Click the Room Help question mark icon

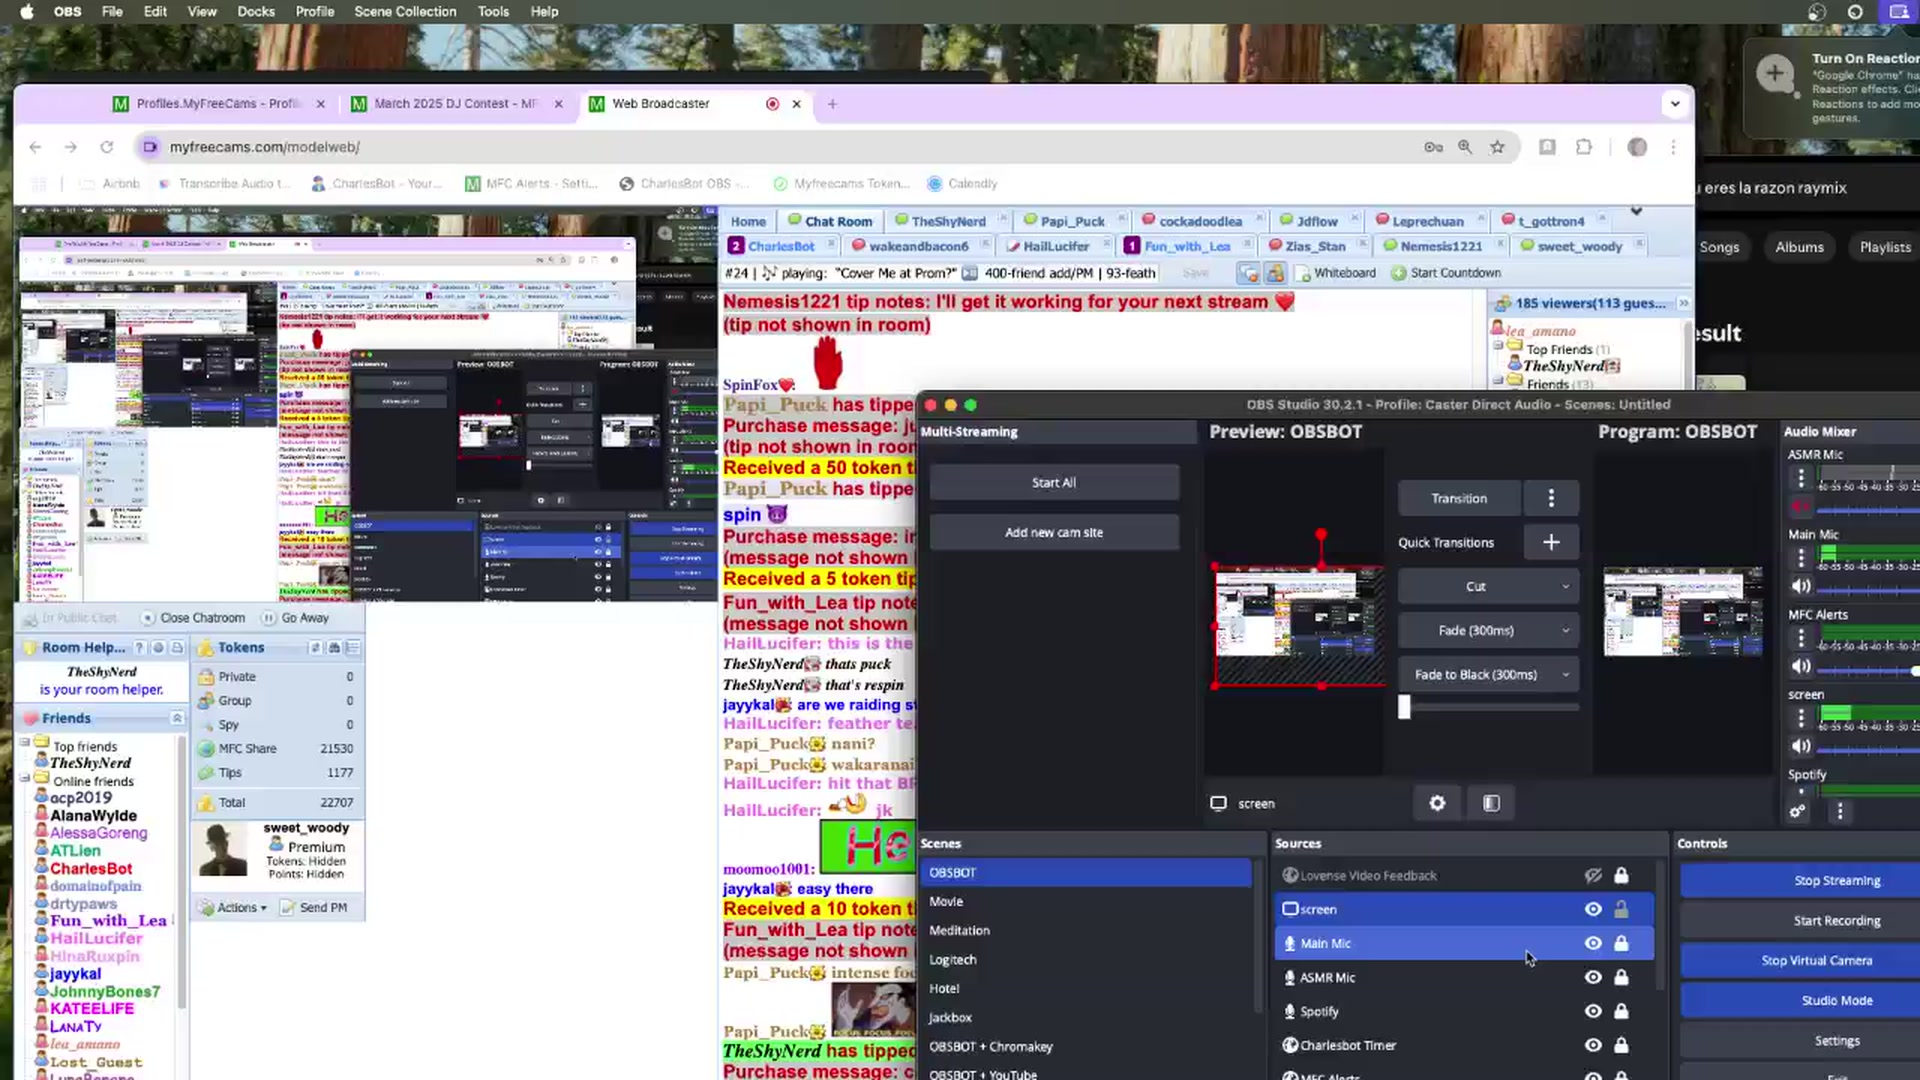[x=140, y=647]
